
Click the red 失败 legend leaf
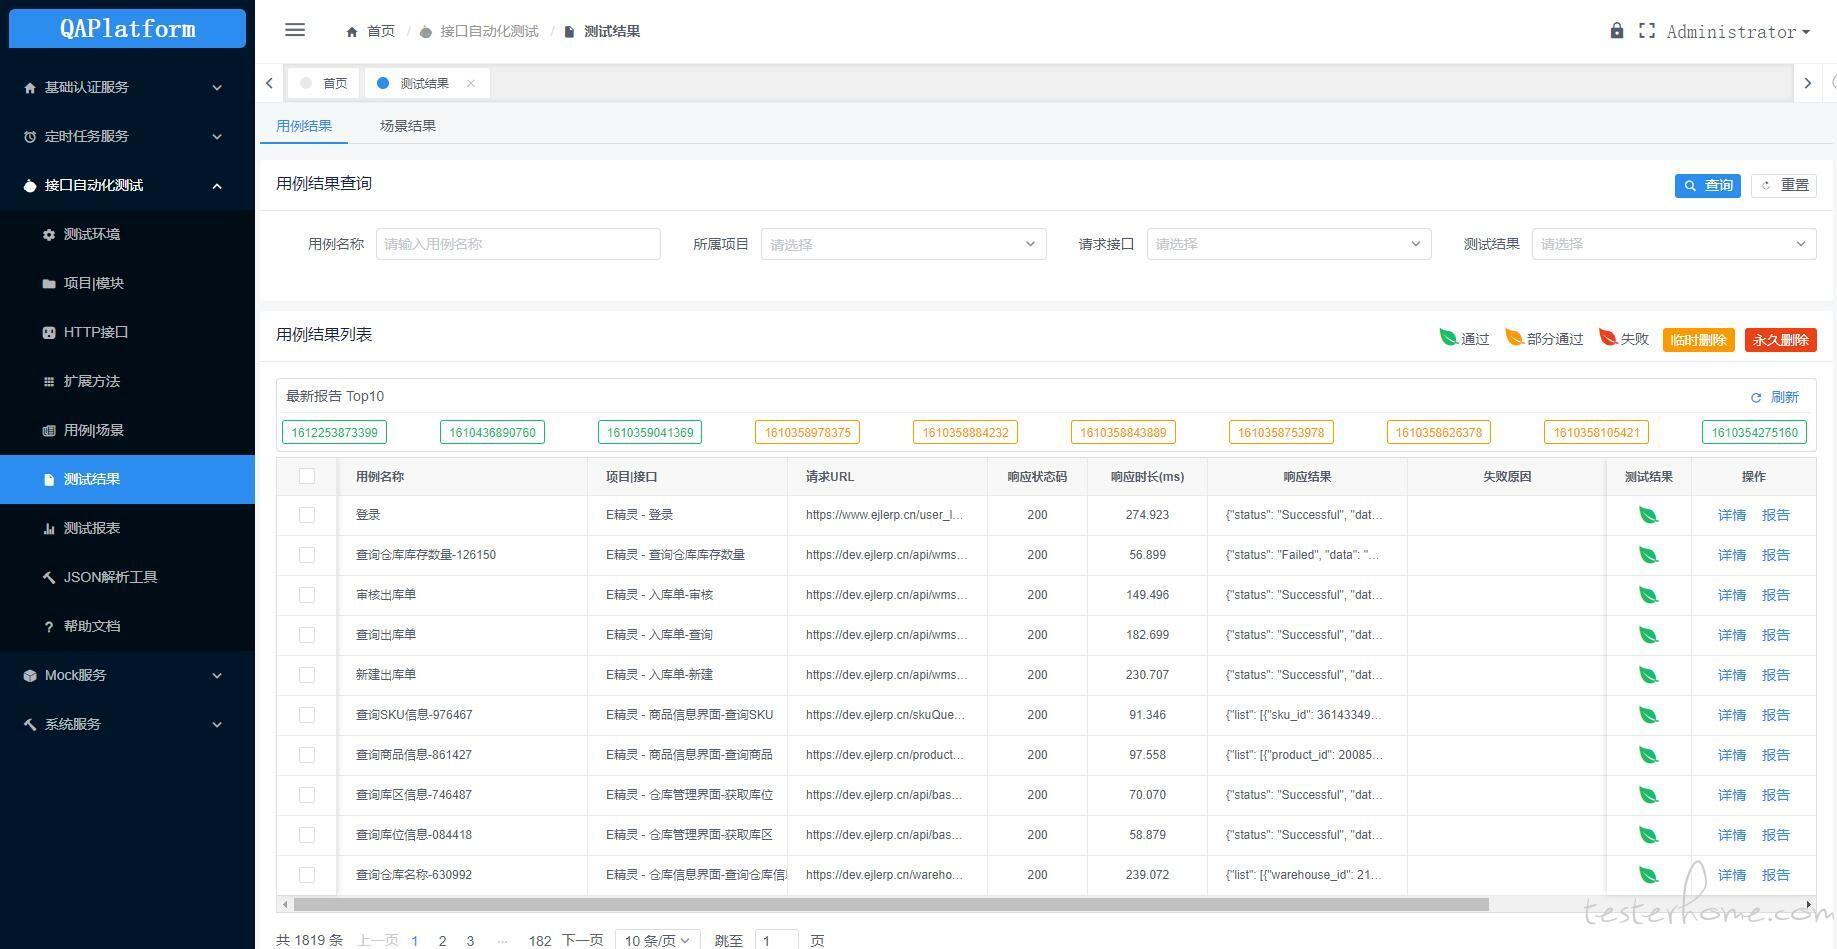(x=1608, y=338)
